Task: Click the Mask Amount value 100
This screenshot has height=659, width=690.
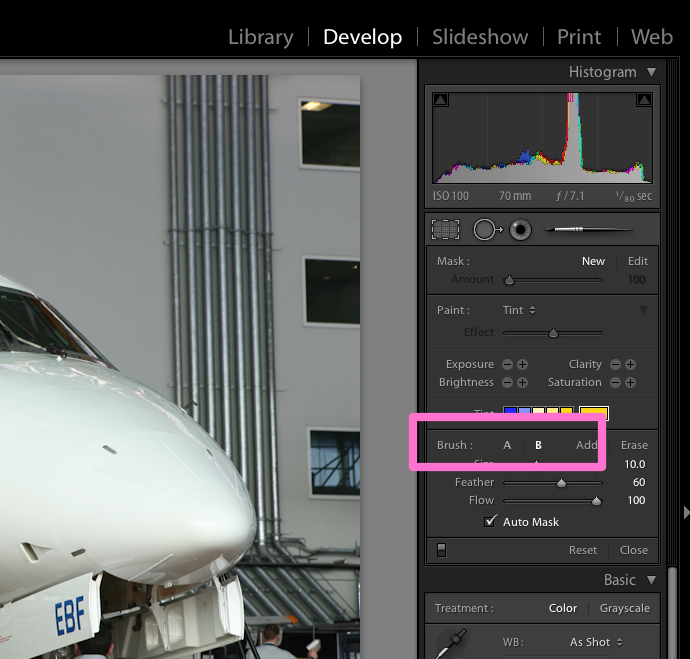Action: tap(636, 279)
